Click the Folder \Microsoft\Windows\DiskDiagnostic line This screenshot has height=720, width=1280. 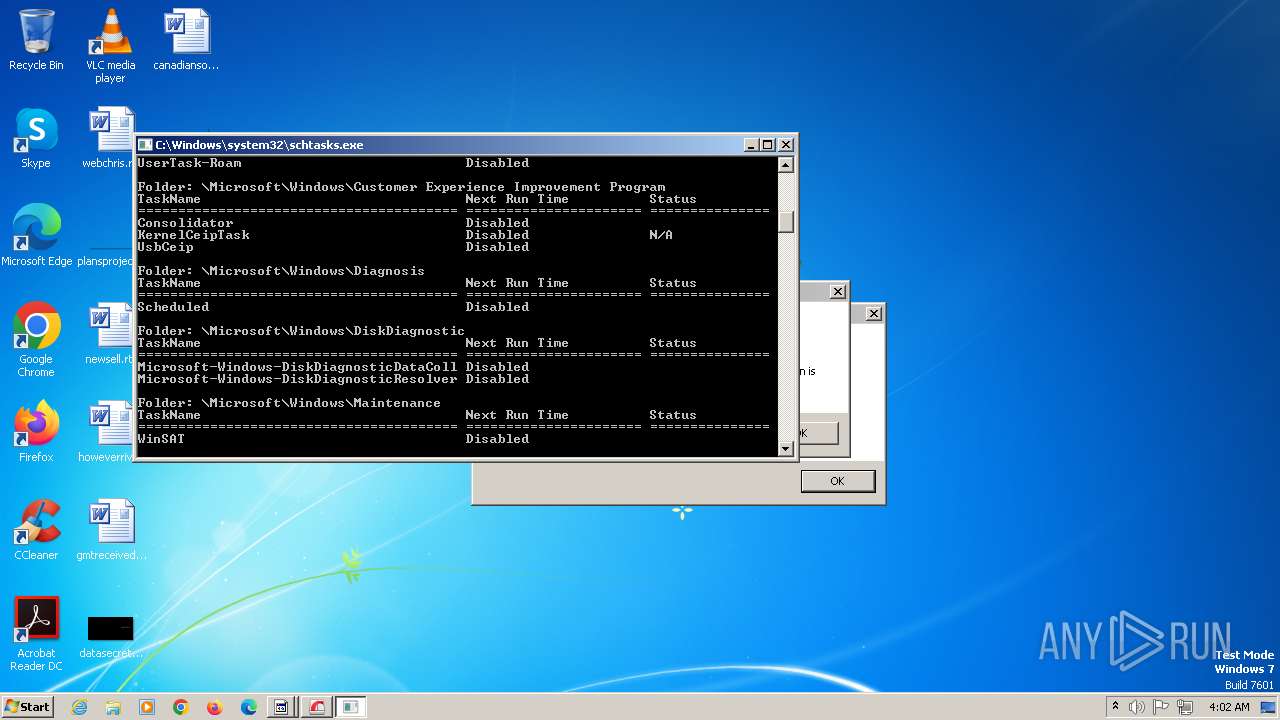301,331
